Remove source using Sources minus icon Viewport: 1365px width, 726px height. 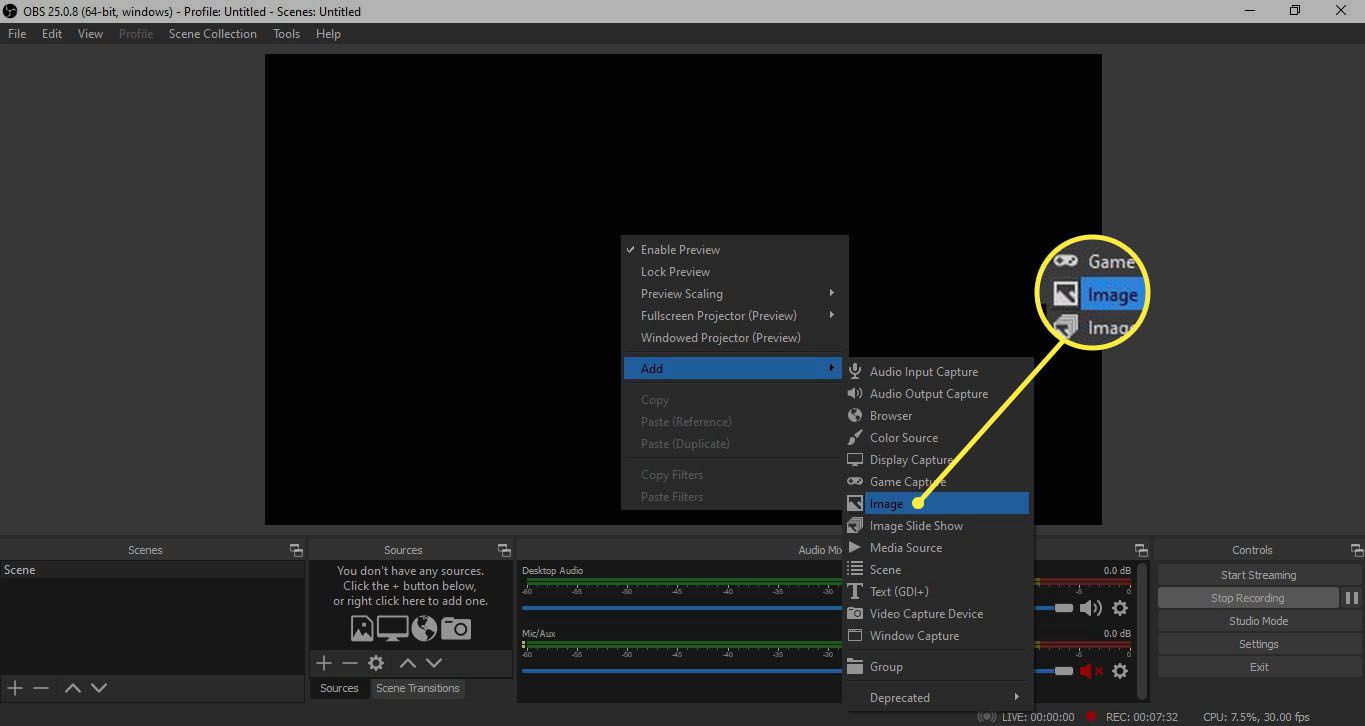click(x=349, y=663)
